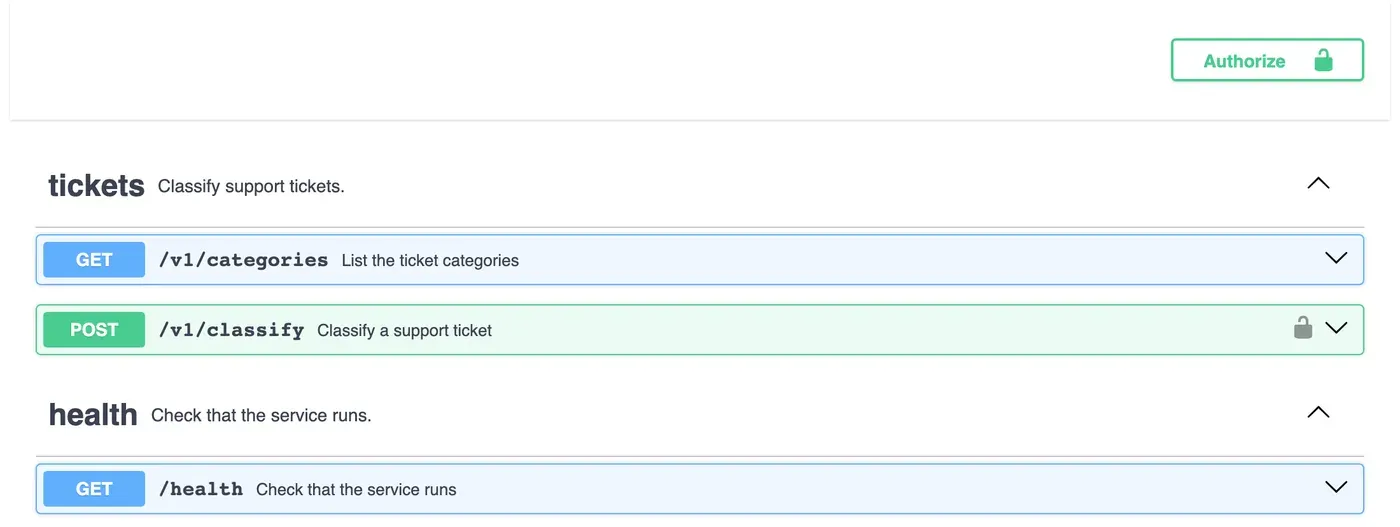This screenshot has height=527, width=1400.
Task: Open the /health path link
Action: click(x=201, y=489)
